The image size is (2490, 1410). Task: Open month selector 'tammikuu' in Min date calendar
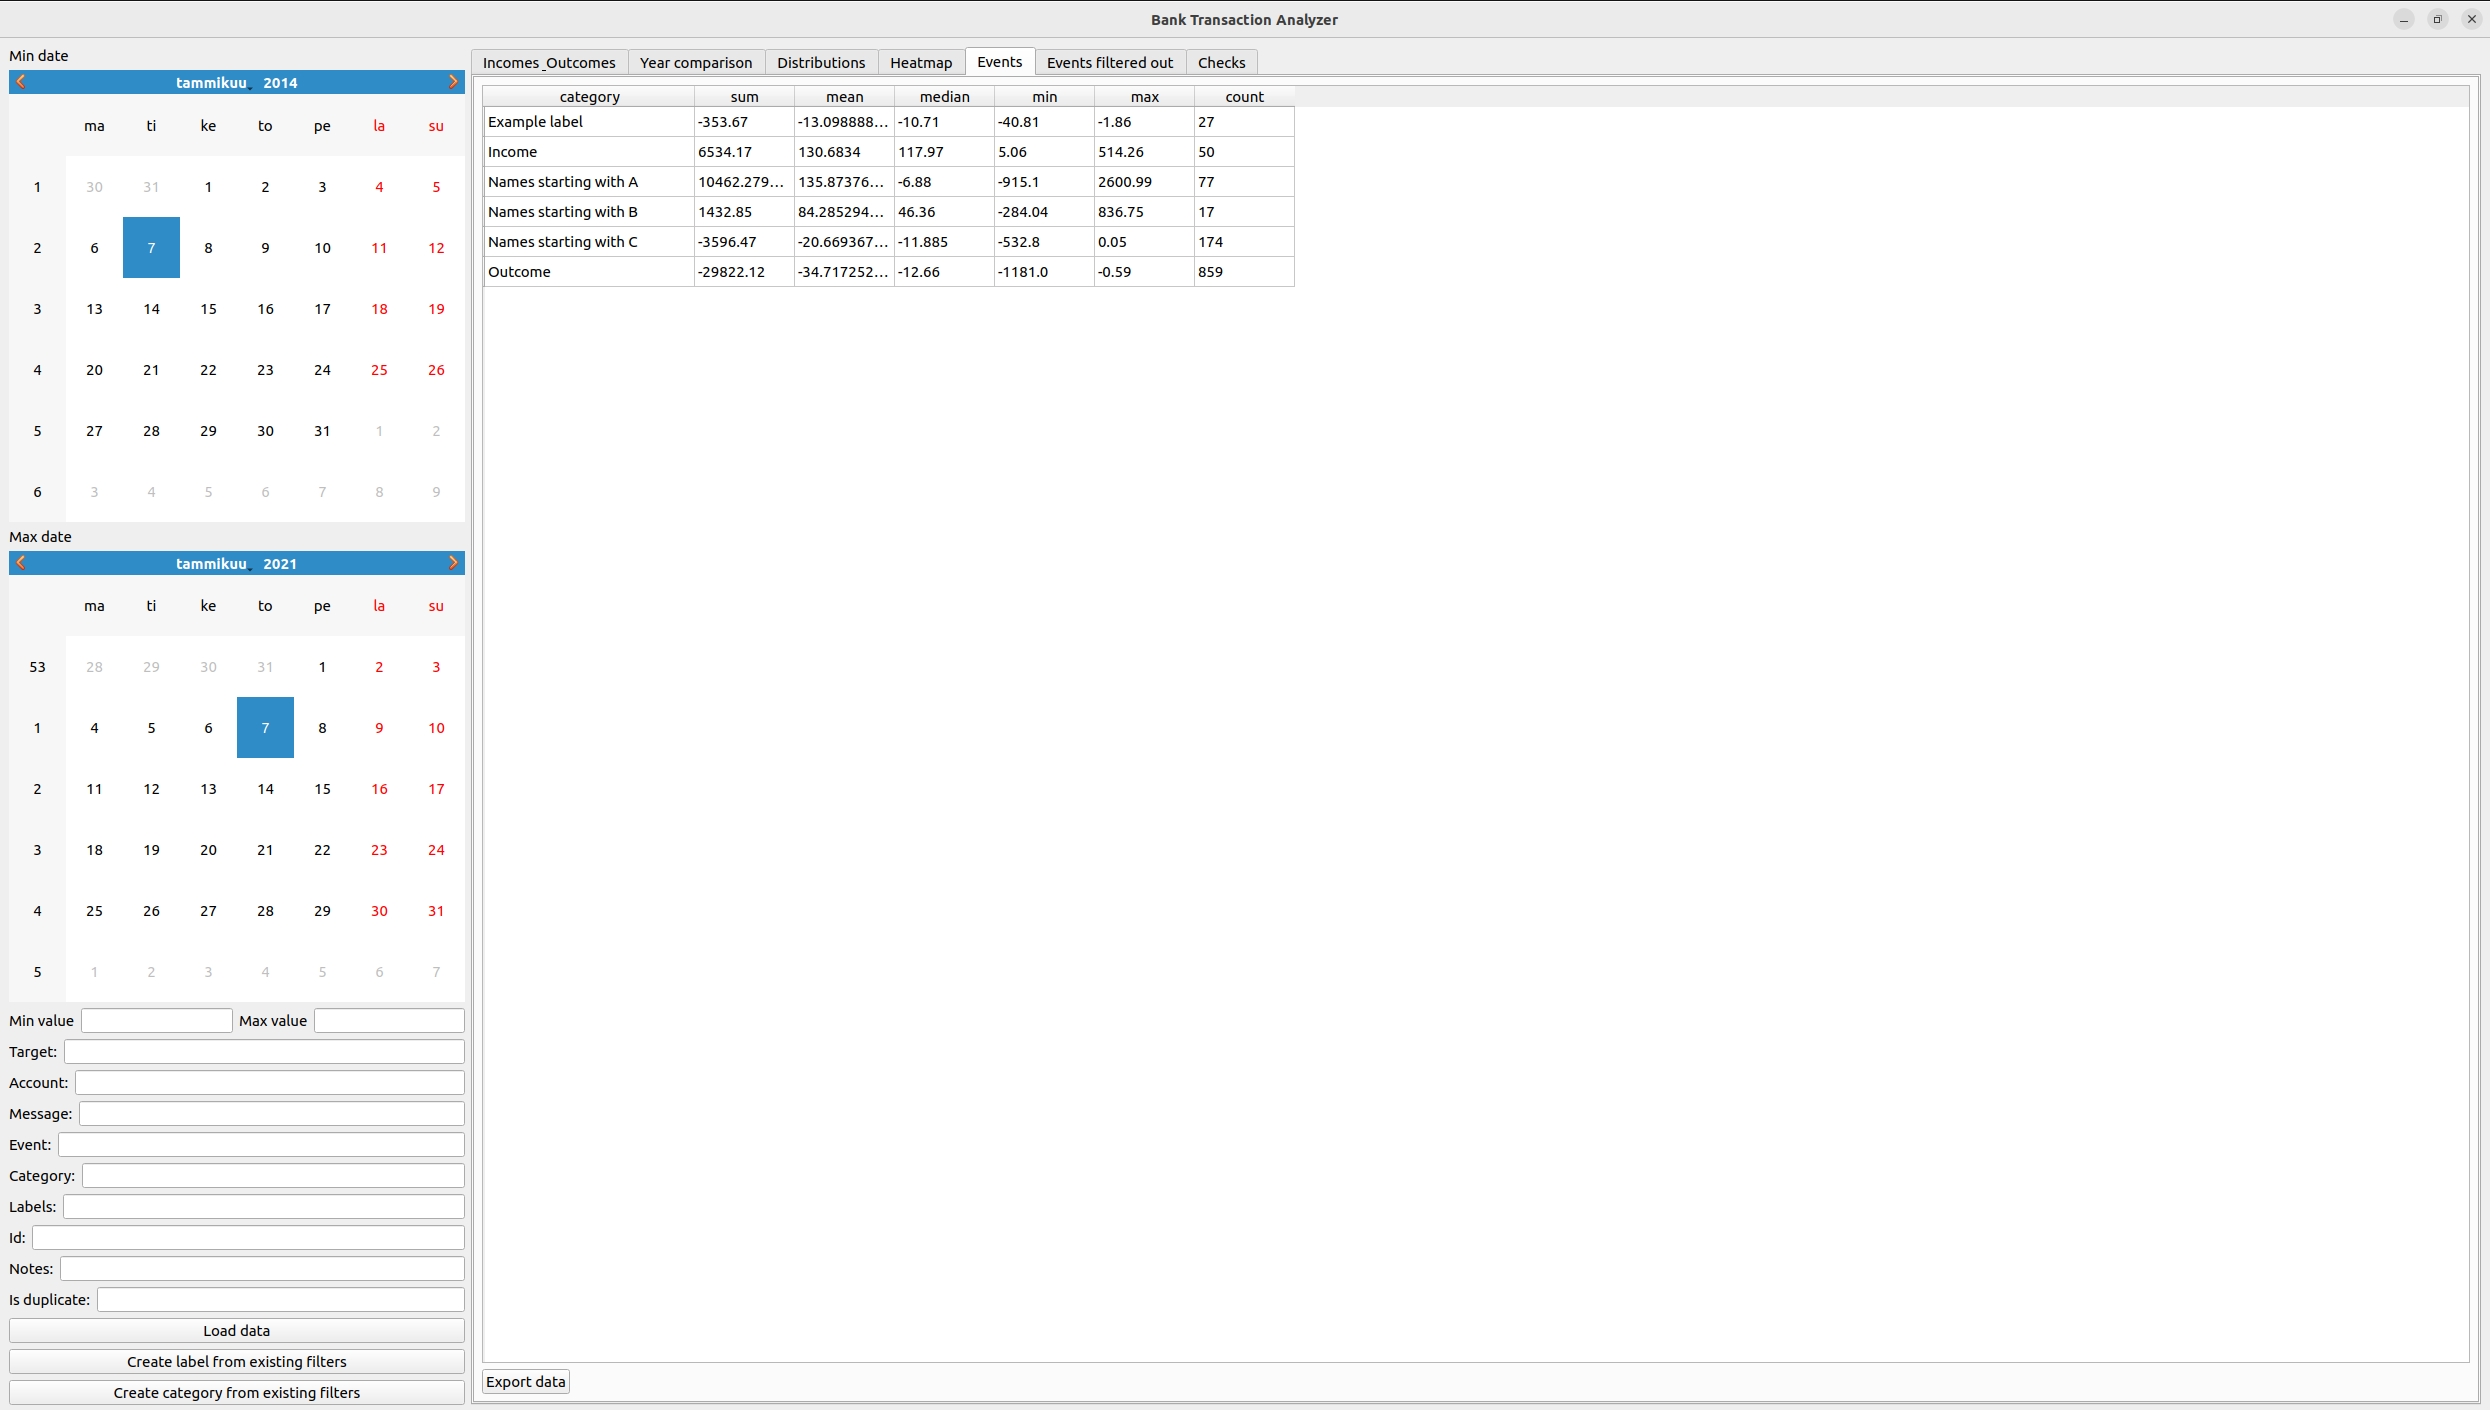tap(211, 83)
